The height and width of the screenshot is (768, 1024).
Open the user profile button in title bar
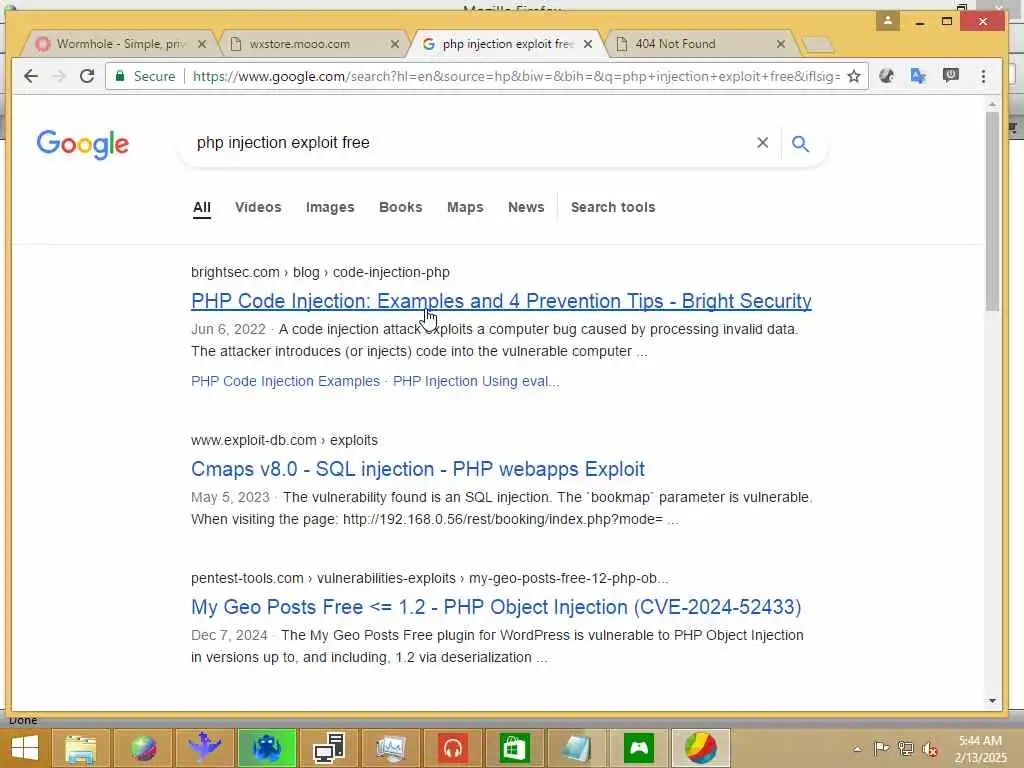point(888,21)
